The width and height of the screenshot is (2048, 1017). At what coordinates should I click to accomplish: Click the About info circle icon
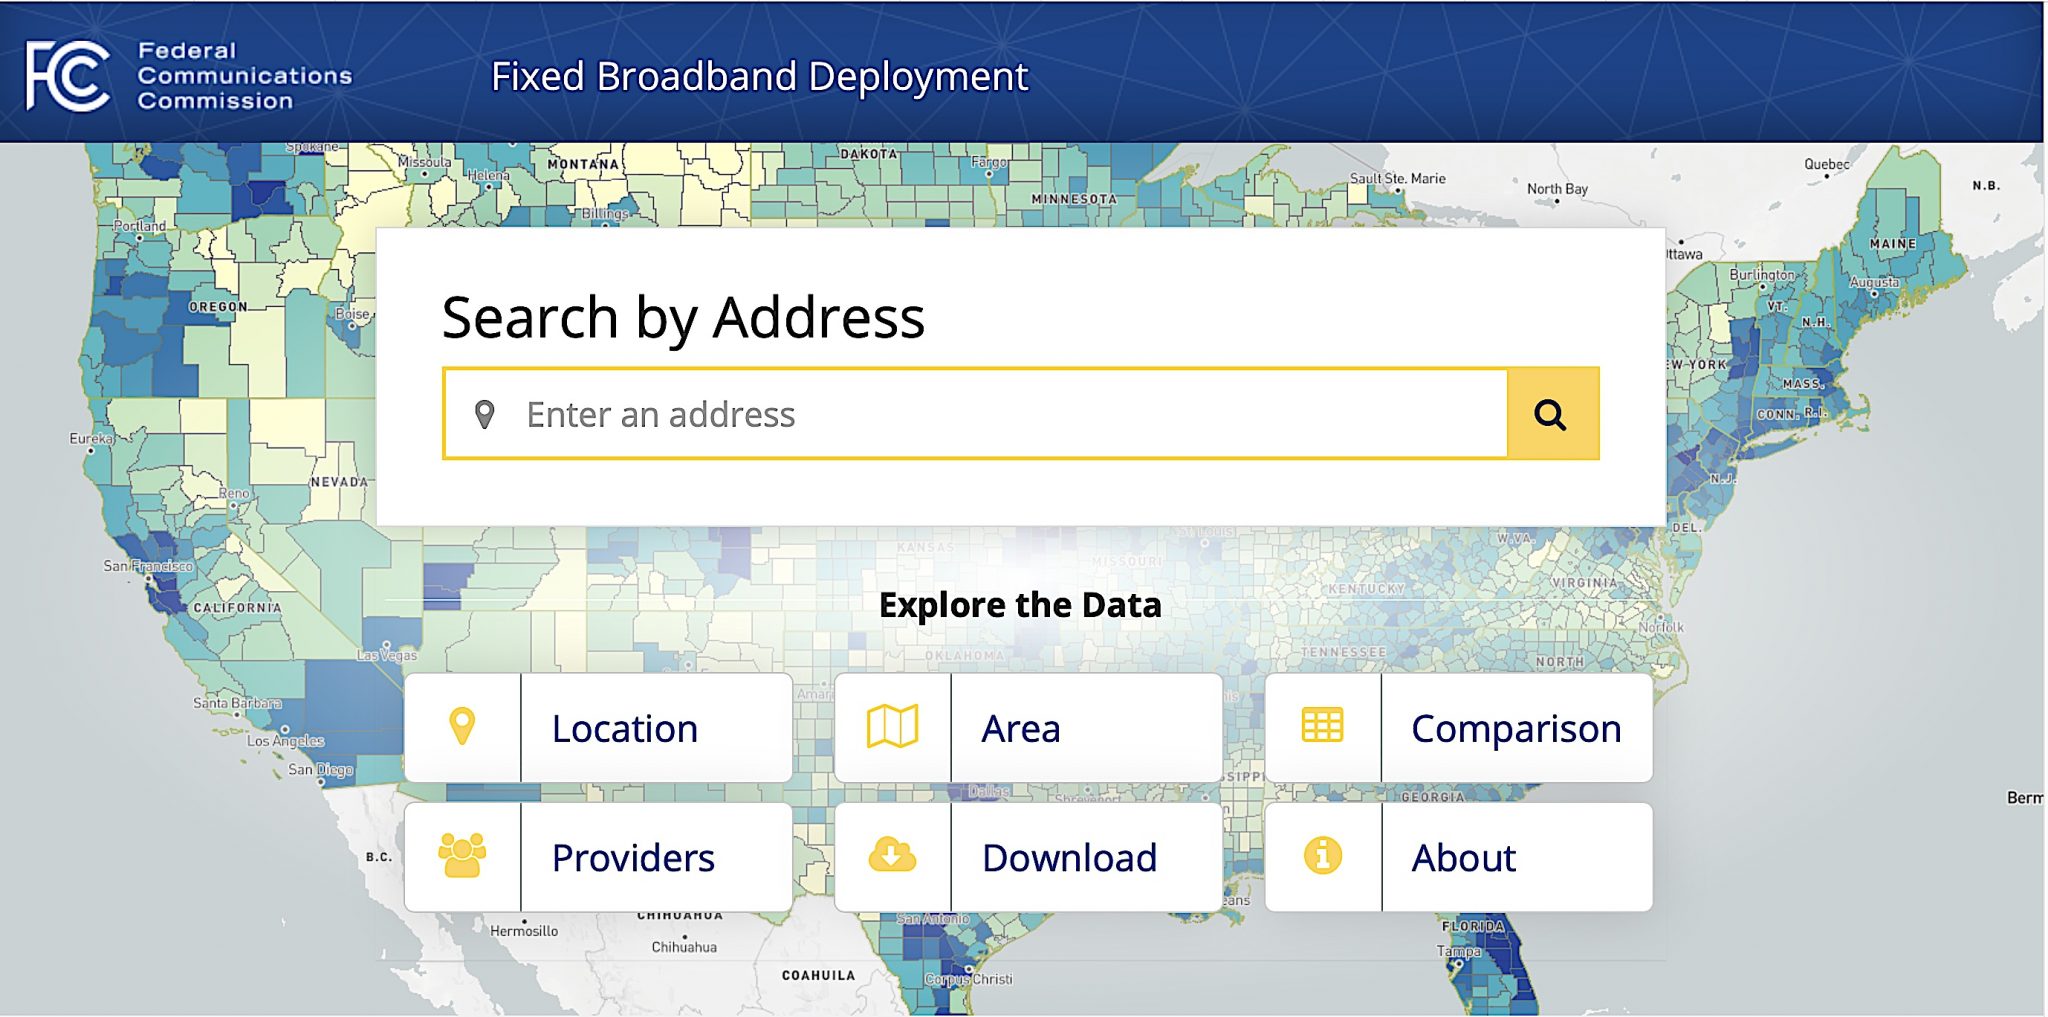[x=1322, y=856]
